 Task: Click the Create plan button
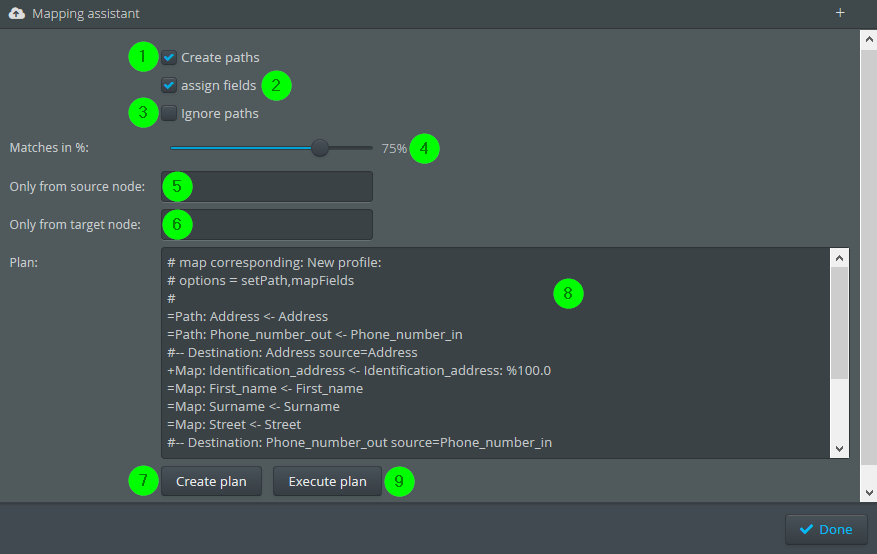tap(211, 481)
